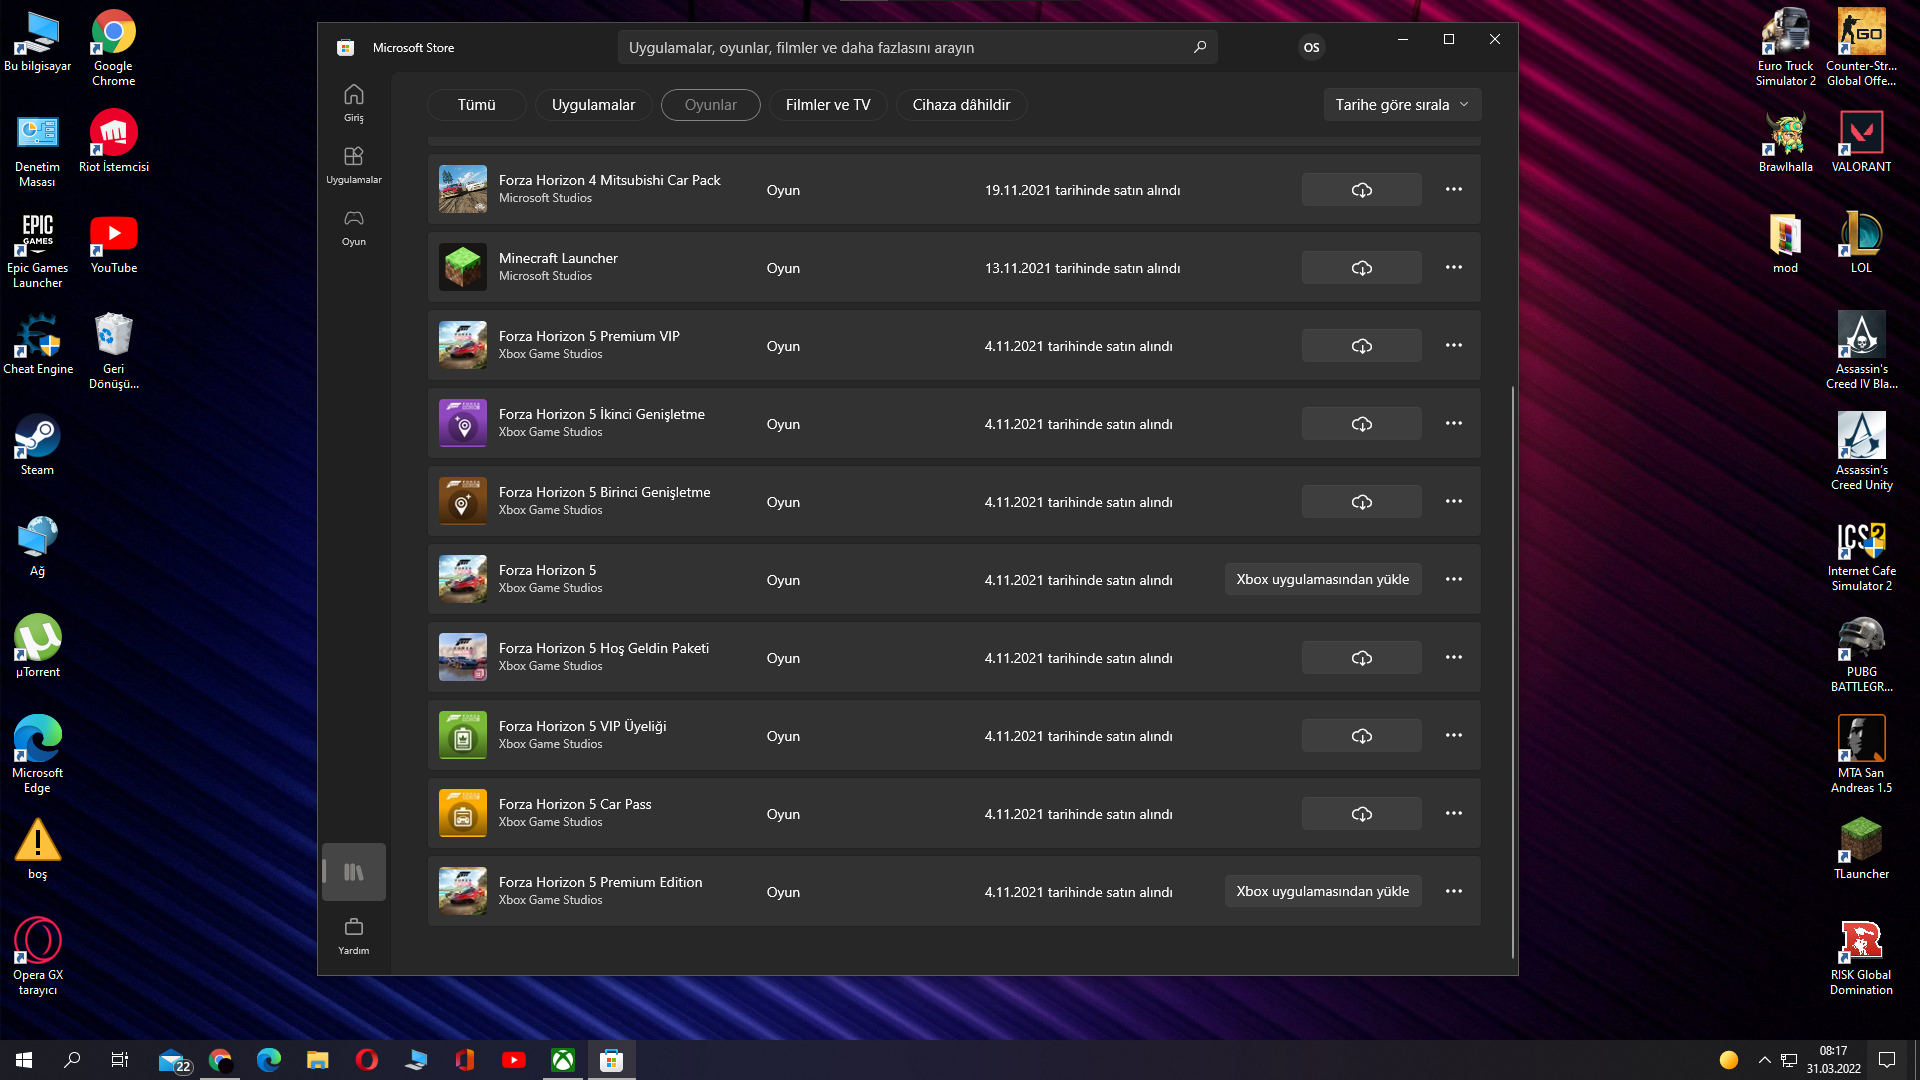Download Forza Horizon 5 Hoş Geldin Paketi
The height and width of the screenshot is (1080, 1920).
1361,658
